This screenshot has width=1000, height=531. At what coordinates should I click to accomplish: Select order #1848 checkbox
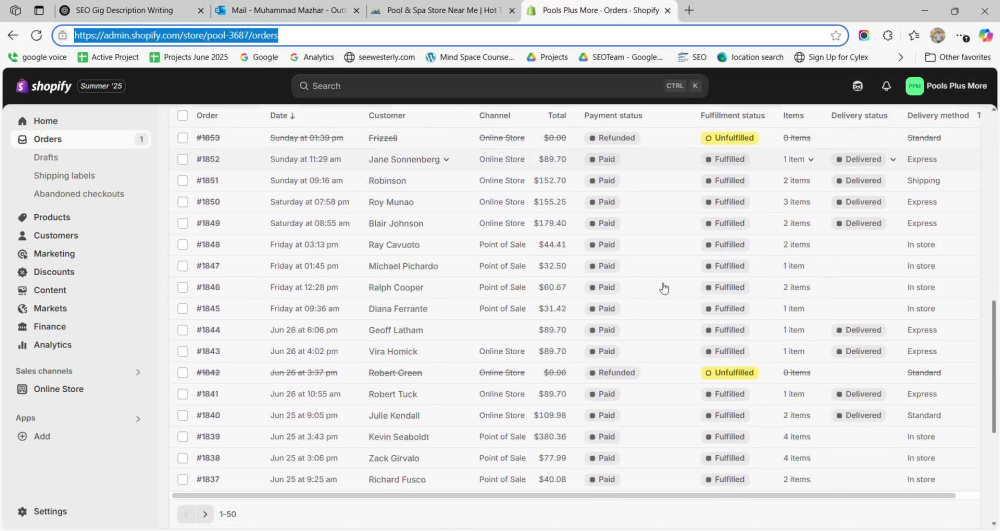[x=182, y=245]
